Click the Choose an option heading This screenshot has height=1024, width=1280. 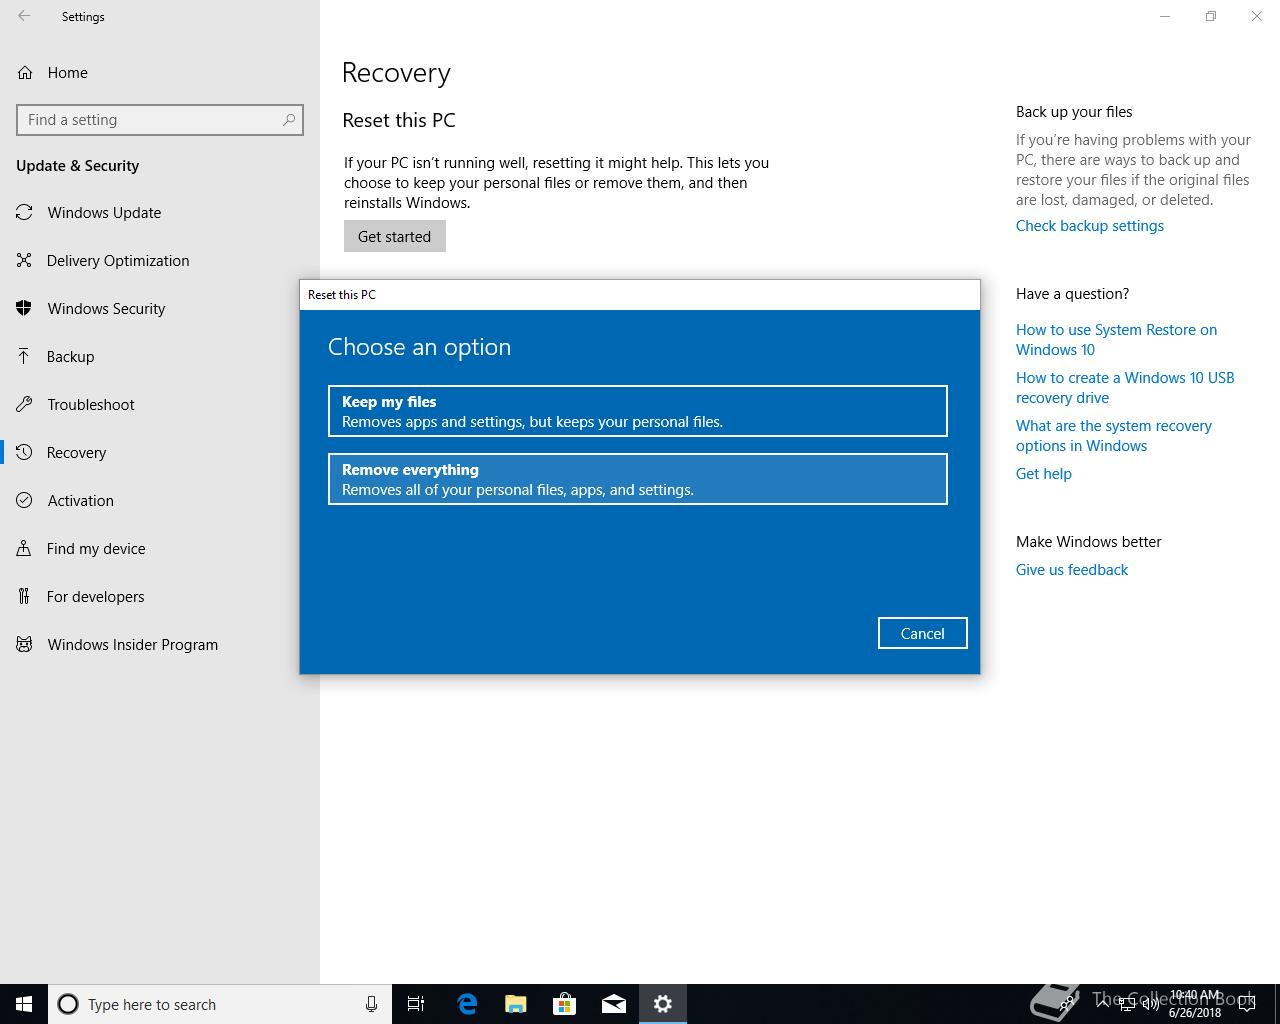click(x=419, y=347)
